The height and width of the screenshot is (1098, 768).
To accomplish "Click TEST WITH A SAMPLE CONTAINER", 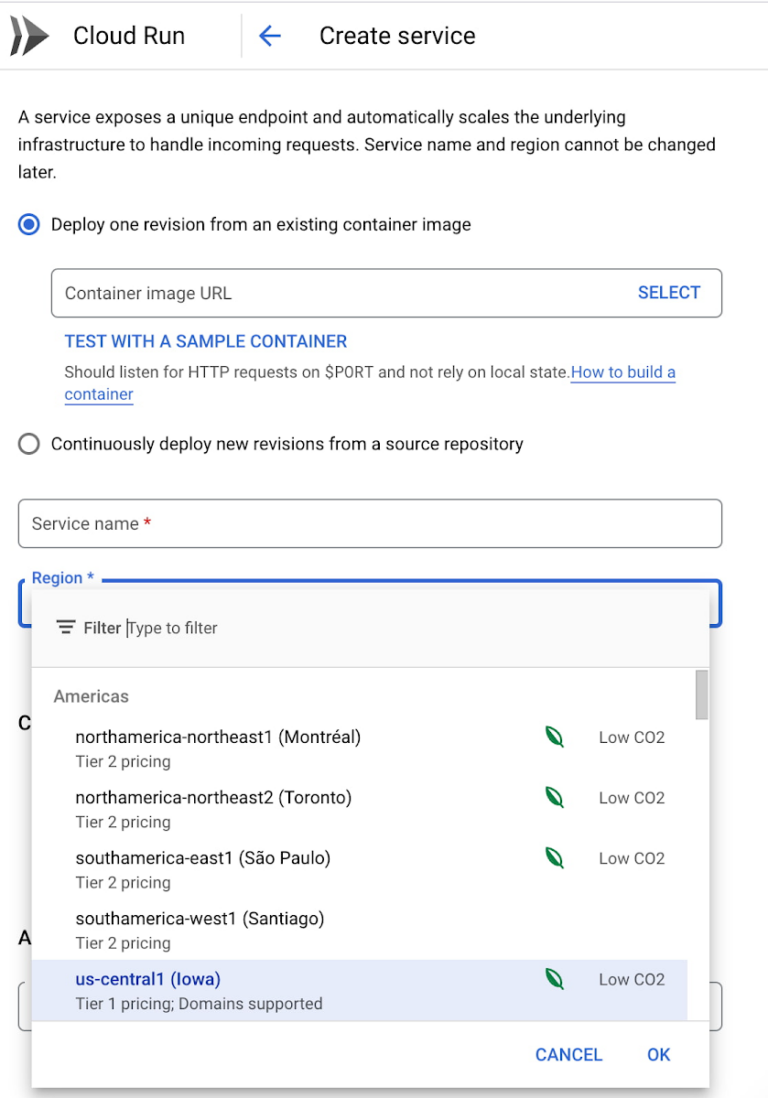I will (206, 341).
